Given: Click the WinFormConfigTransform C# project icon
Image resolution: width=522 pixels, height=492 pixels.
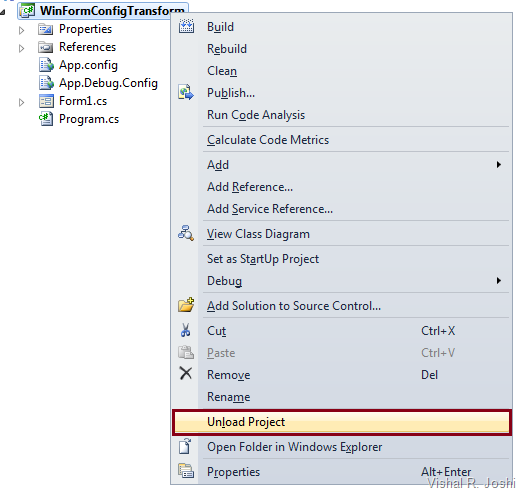Looking at the screenshot, I should [x=27, y=10].
